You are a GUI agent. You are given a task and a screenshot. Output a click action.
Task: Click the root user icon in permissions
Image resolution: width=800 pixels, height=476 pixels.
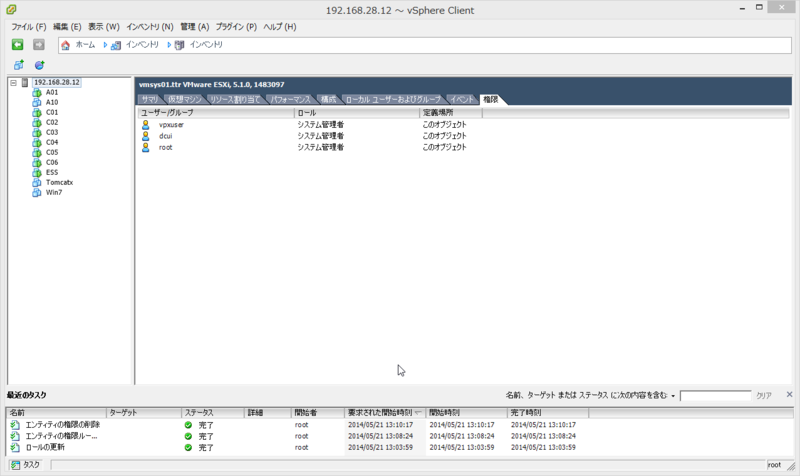(x=146, y=147)
